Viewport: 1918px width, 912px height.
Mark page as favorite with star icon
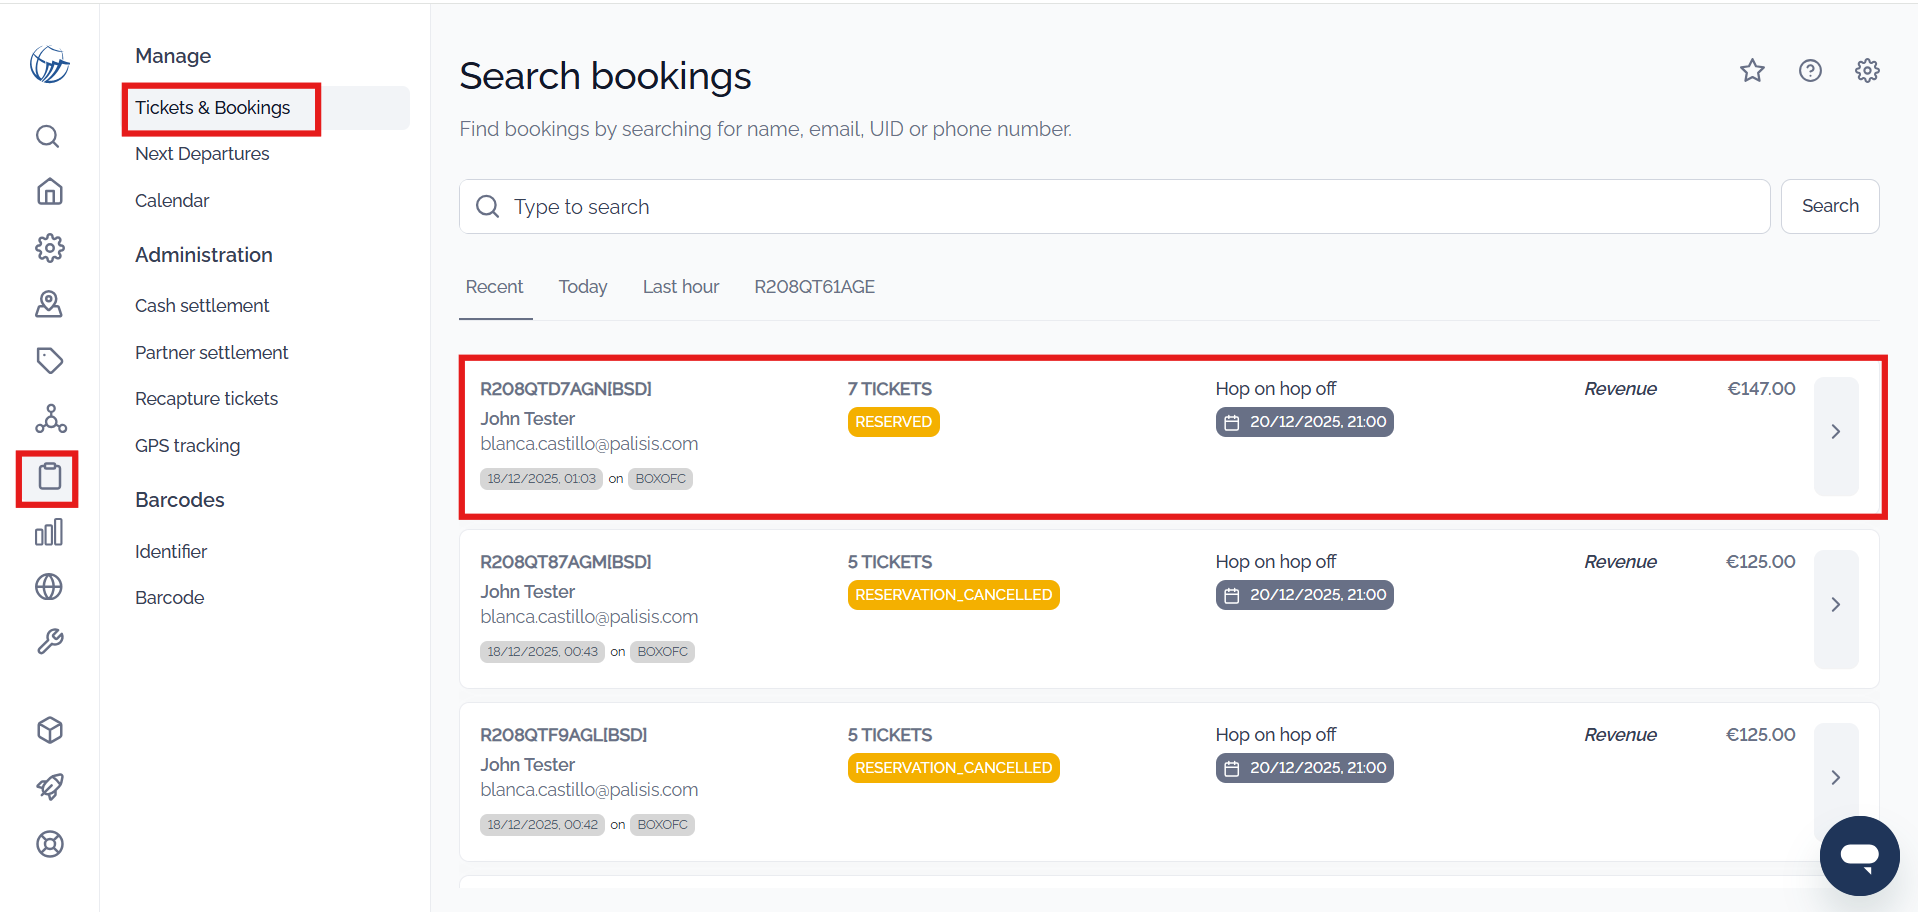coord(1752,70)
